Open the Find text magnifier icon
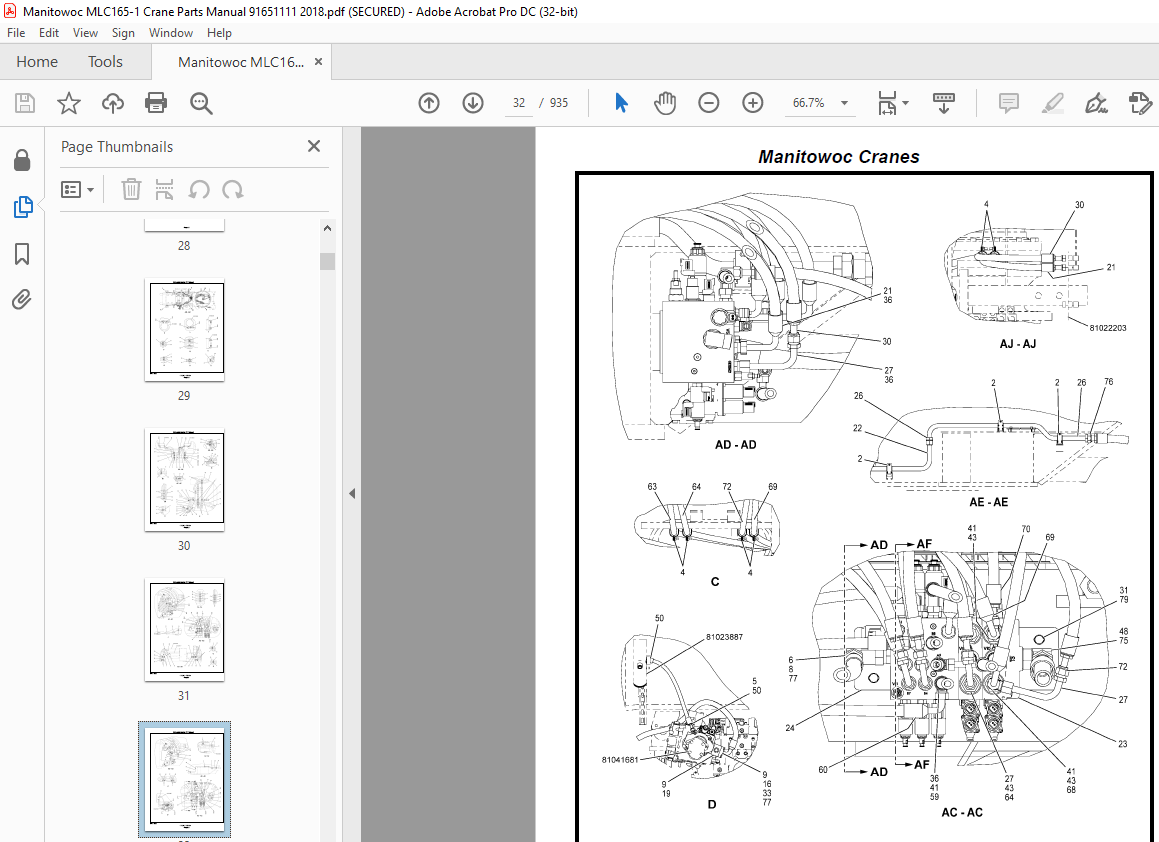 tap(201, 103)
